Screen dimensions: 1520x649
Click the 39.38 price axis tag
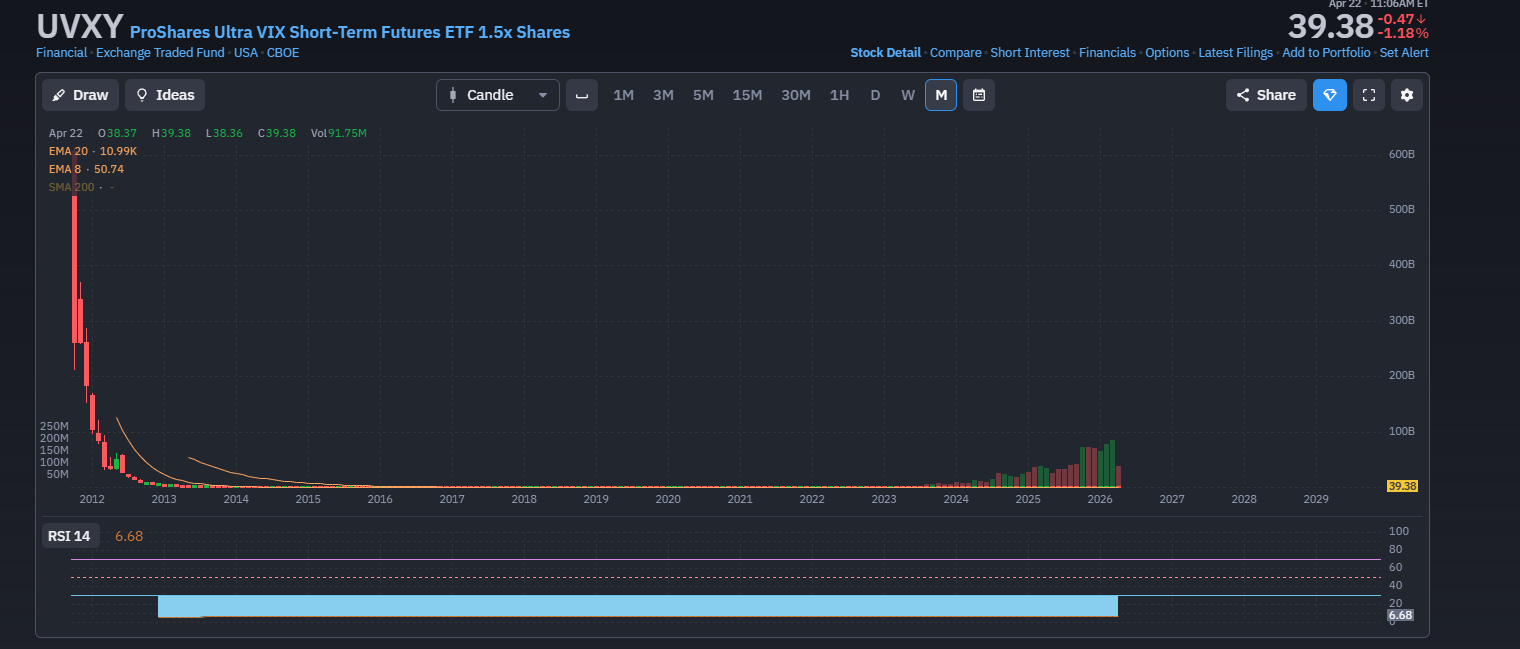pyautogui.click(x=1402, y=486)
